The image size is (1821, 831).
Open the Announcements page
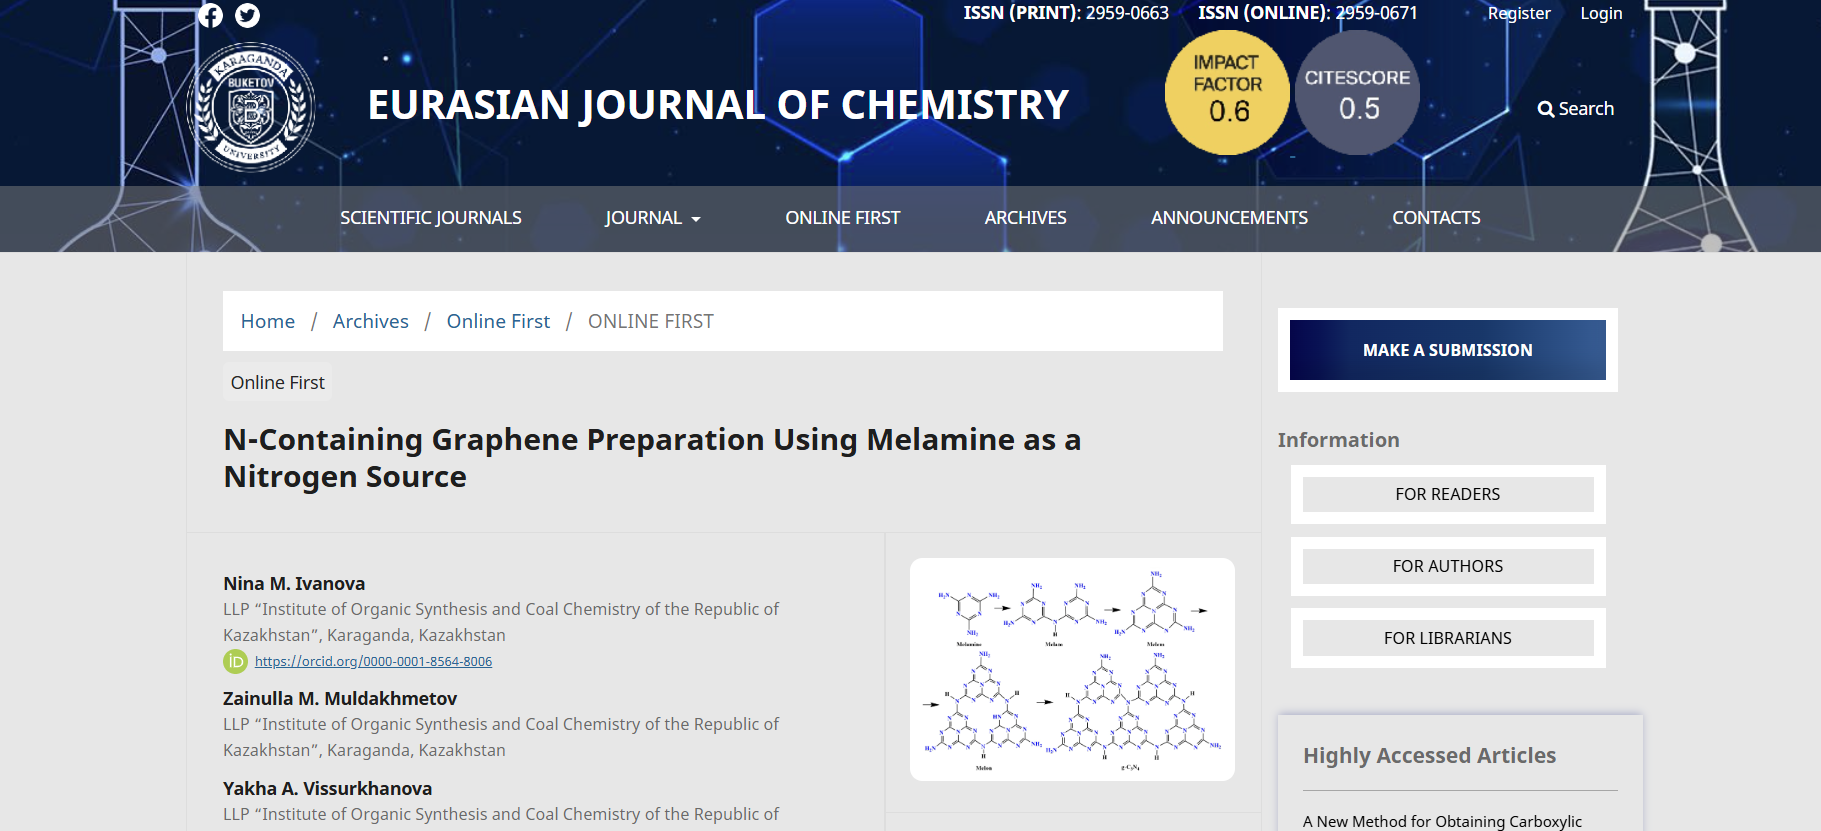point(1229,218)
